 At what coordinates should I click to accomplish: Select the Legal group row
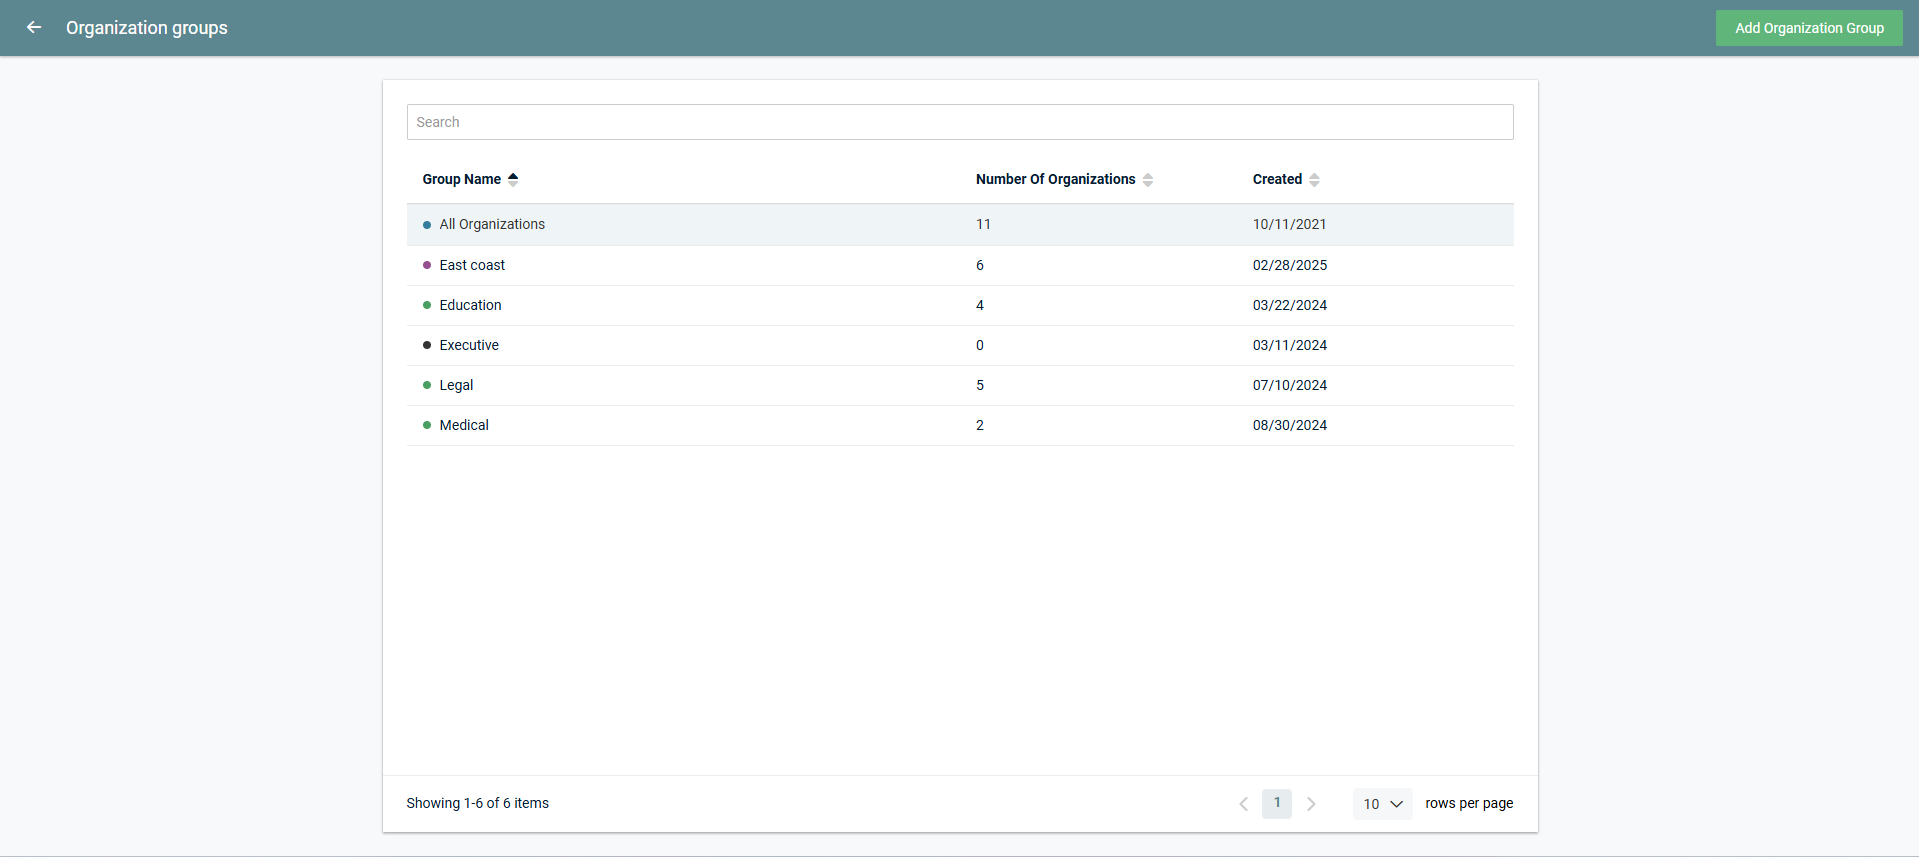(456, 385)
